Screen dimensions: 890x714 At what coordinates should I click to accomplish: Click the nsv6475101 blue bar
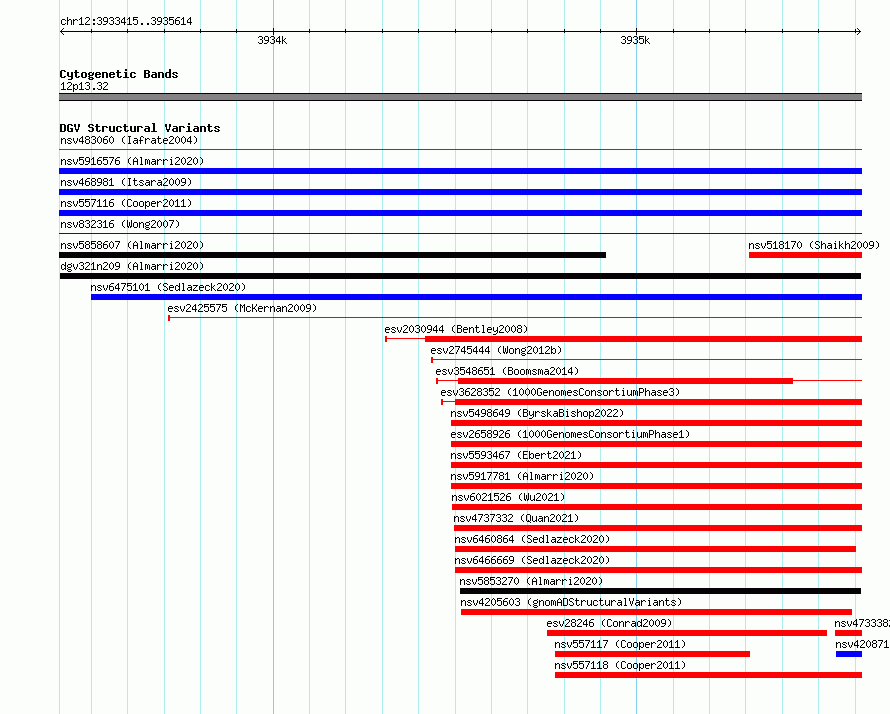(476, 297)
